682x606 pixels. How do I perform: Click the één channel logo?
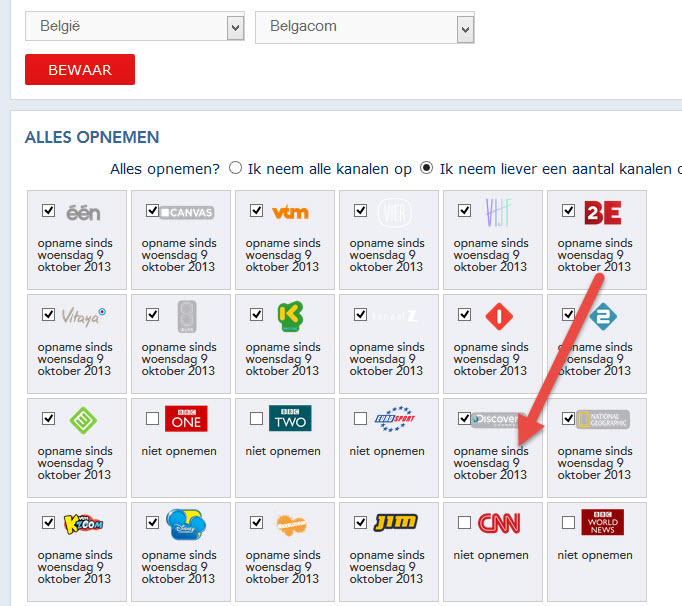click(x=83, y=213)
